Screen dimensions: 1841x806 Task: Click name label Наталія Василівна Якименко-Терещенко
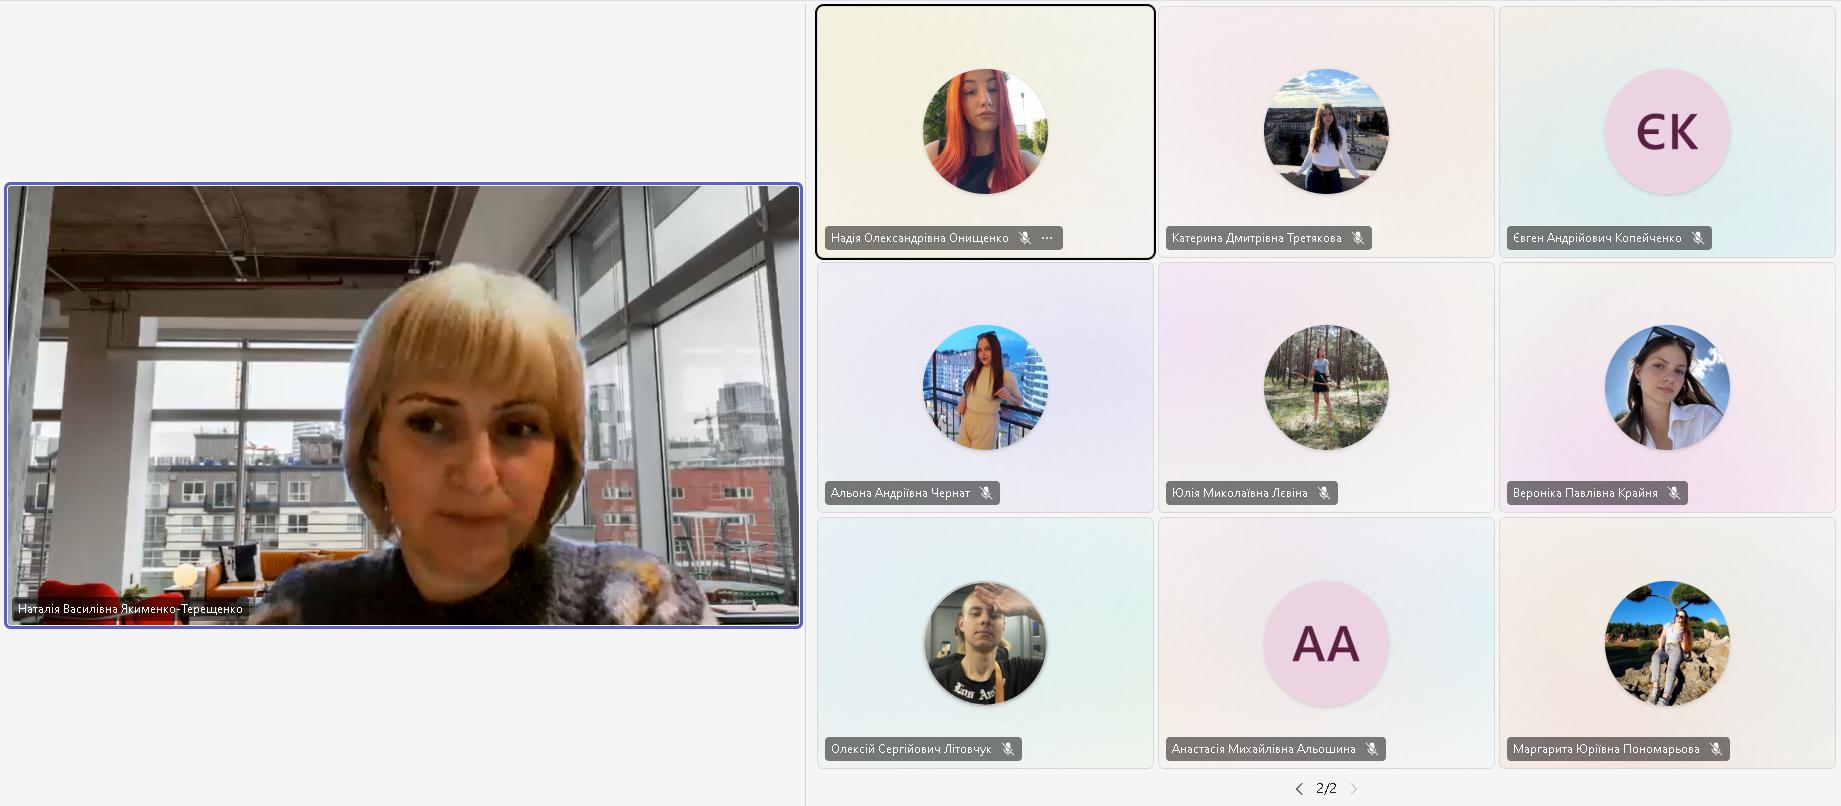[x=130, y=609]
